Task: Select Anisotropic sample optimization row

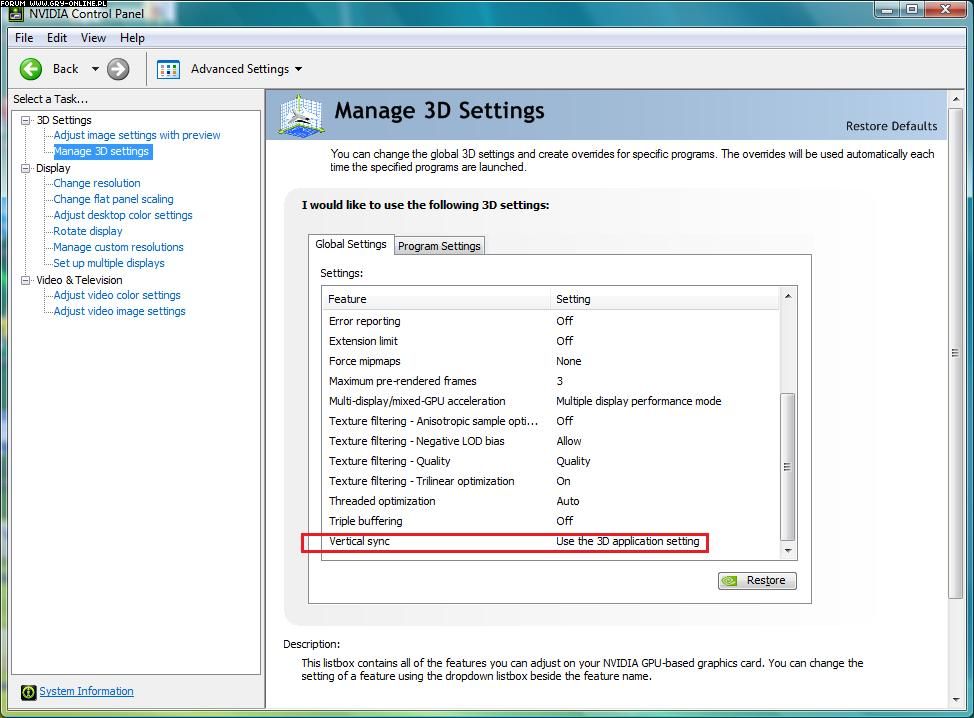Action: click(551, 421)
